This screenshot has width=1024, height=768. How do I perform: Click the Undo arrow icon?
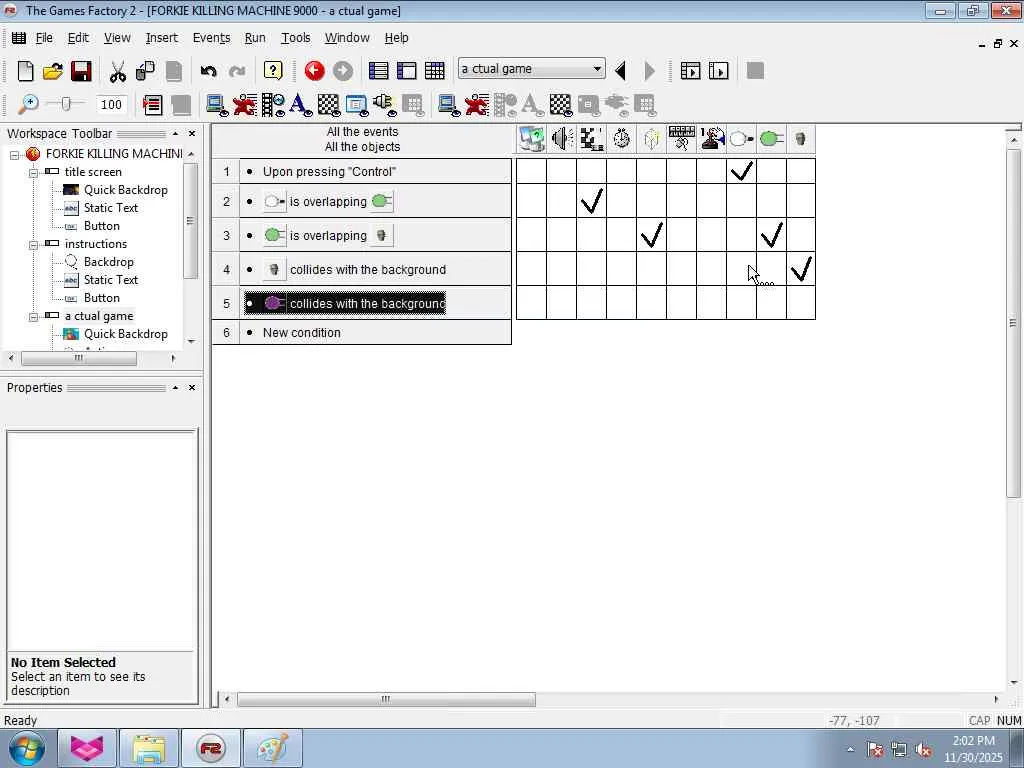(208, 71)
